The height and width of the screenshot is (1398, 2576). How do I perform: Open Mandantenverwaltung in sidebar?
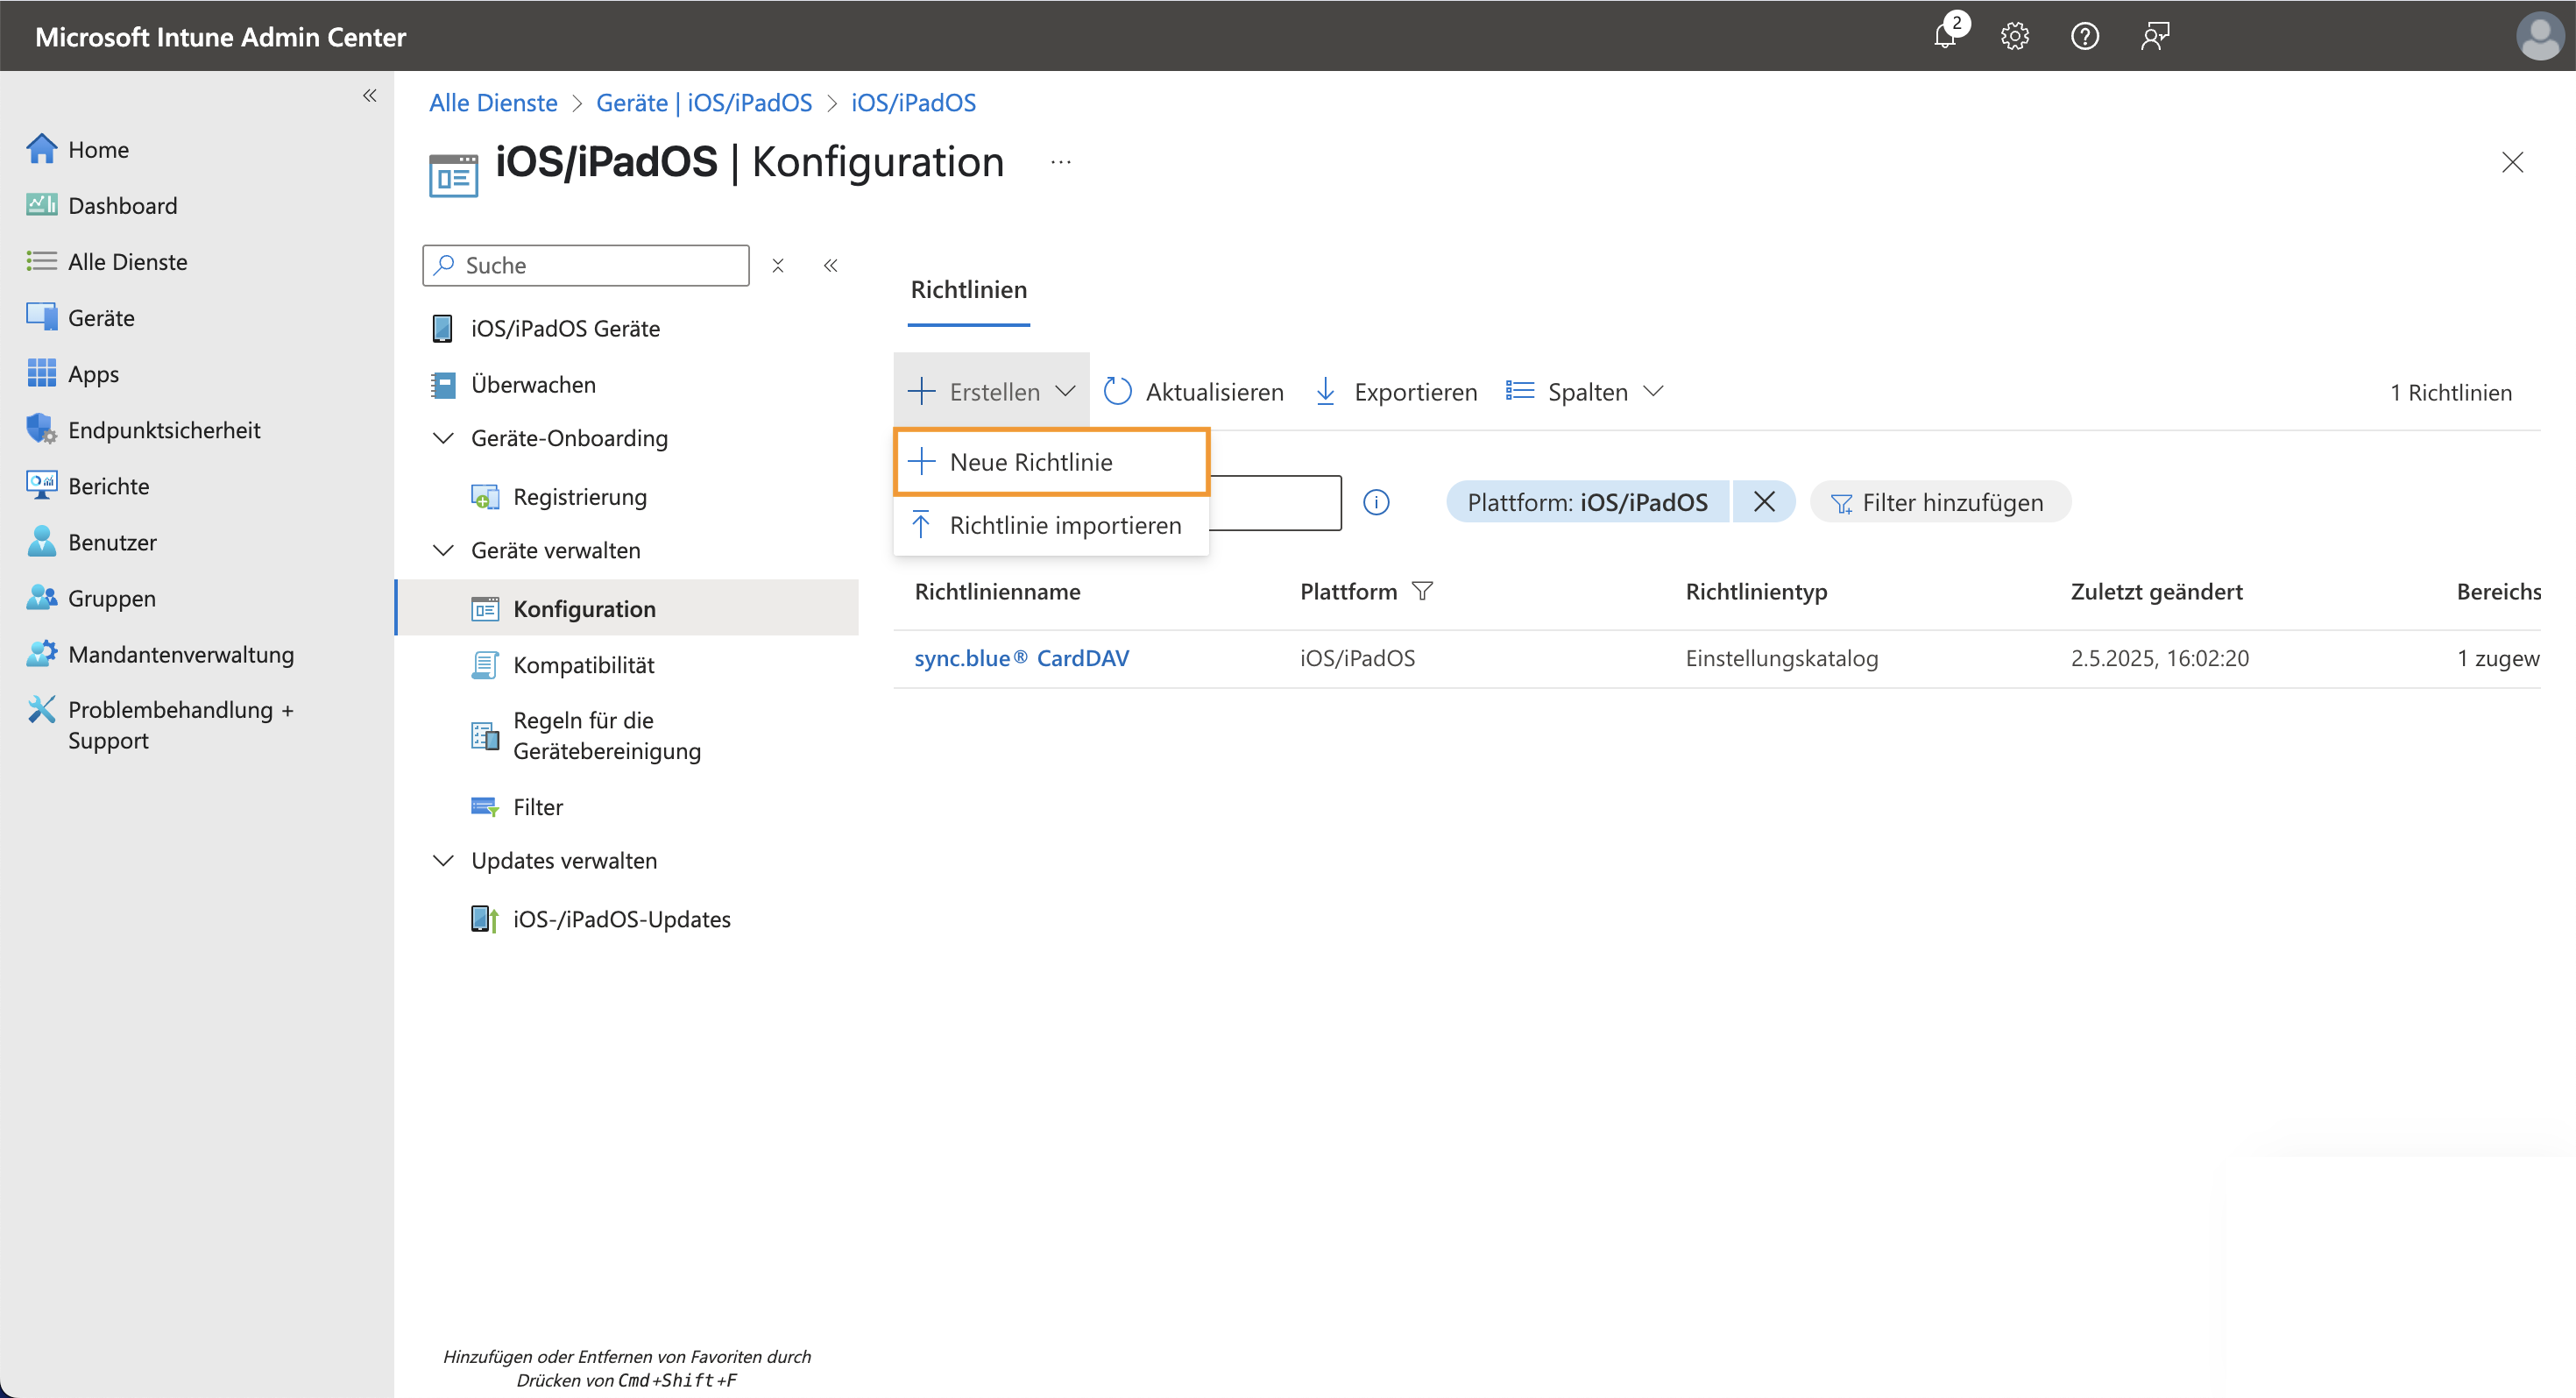(160, 653)
